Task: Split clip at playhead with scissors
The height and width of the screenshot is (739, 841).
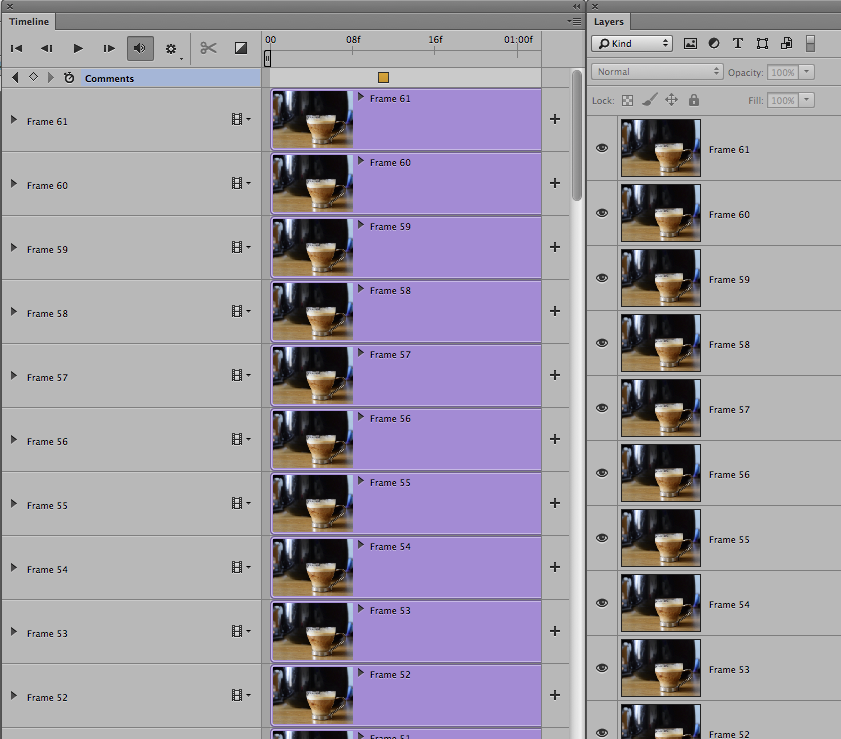Action: (208, 48)
